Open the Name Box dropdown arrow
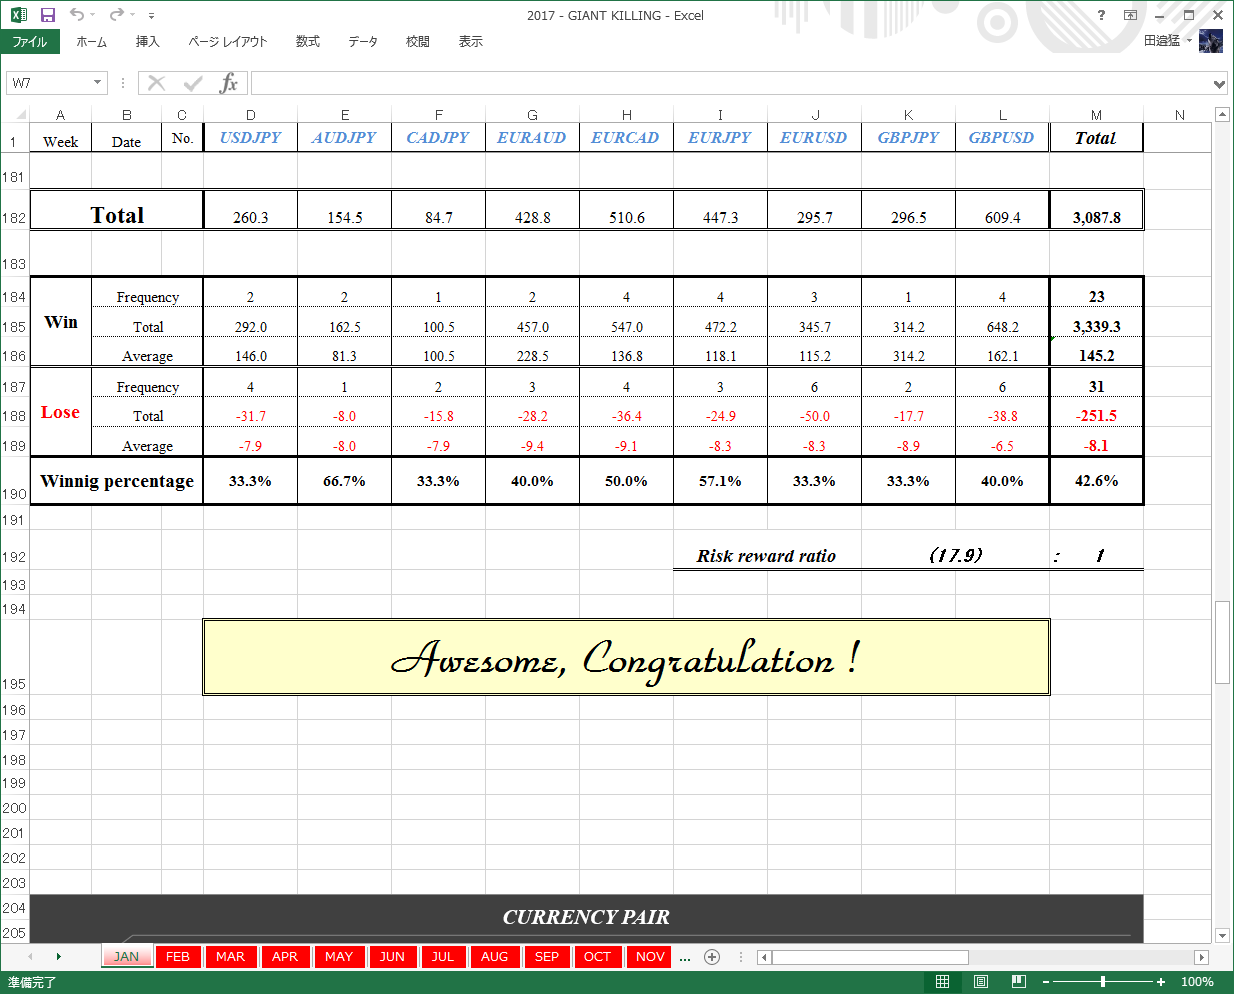The width and height of the screenshot is (1234, 994). 97,83
